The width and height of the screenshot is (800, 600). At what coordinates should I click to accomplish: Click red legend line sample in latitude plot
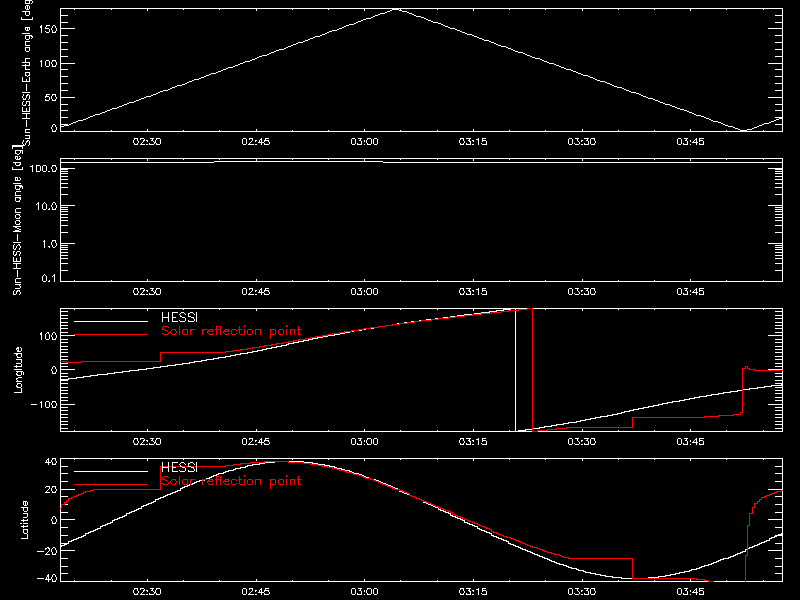[111, 485]
